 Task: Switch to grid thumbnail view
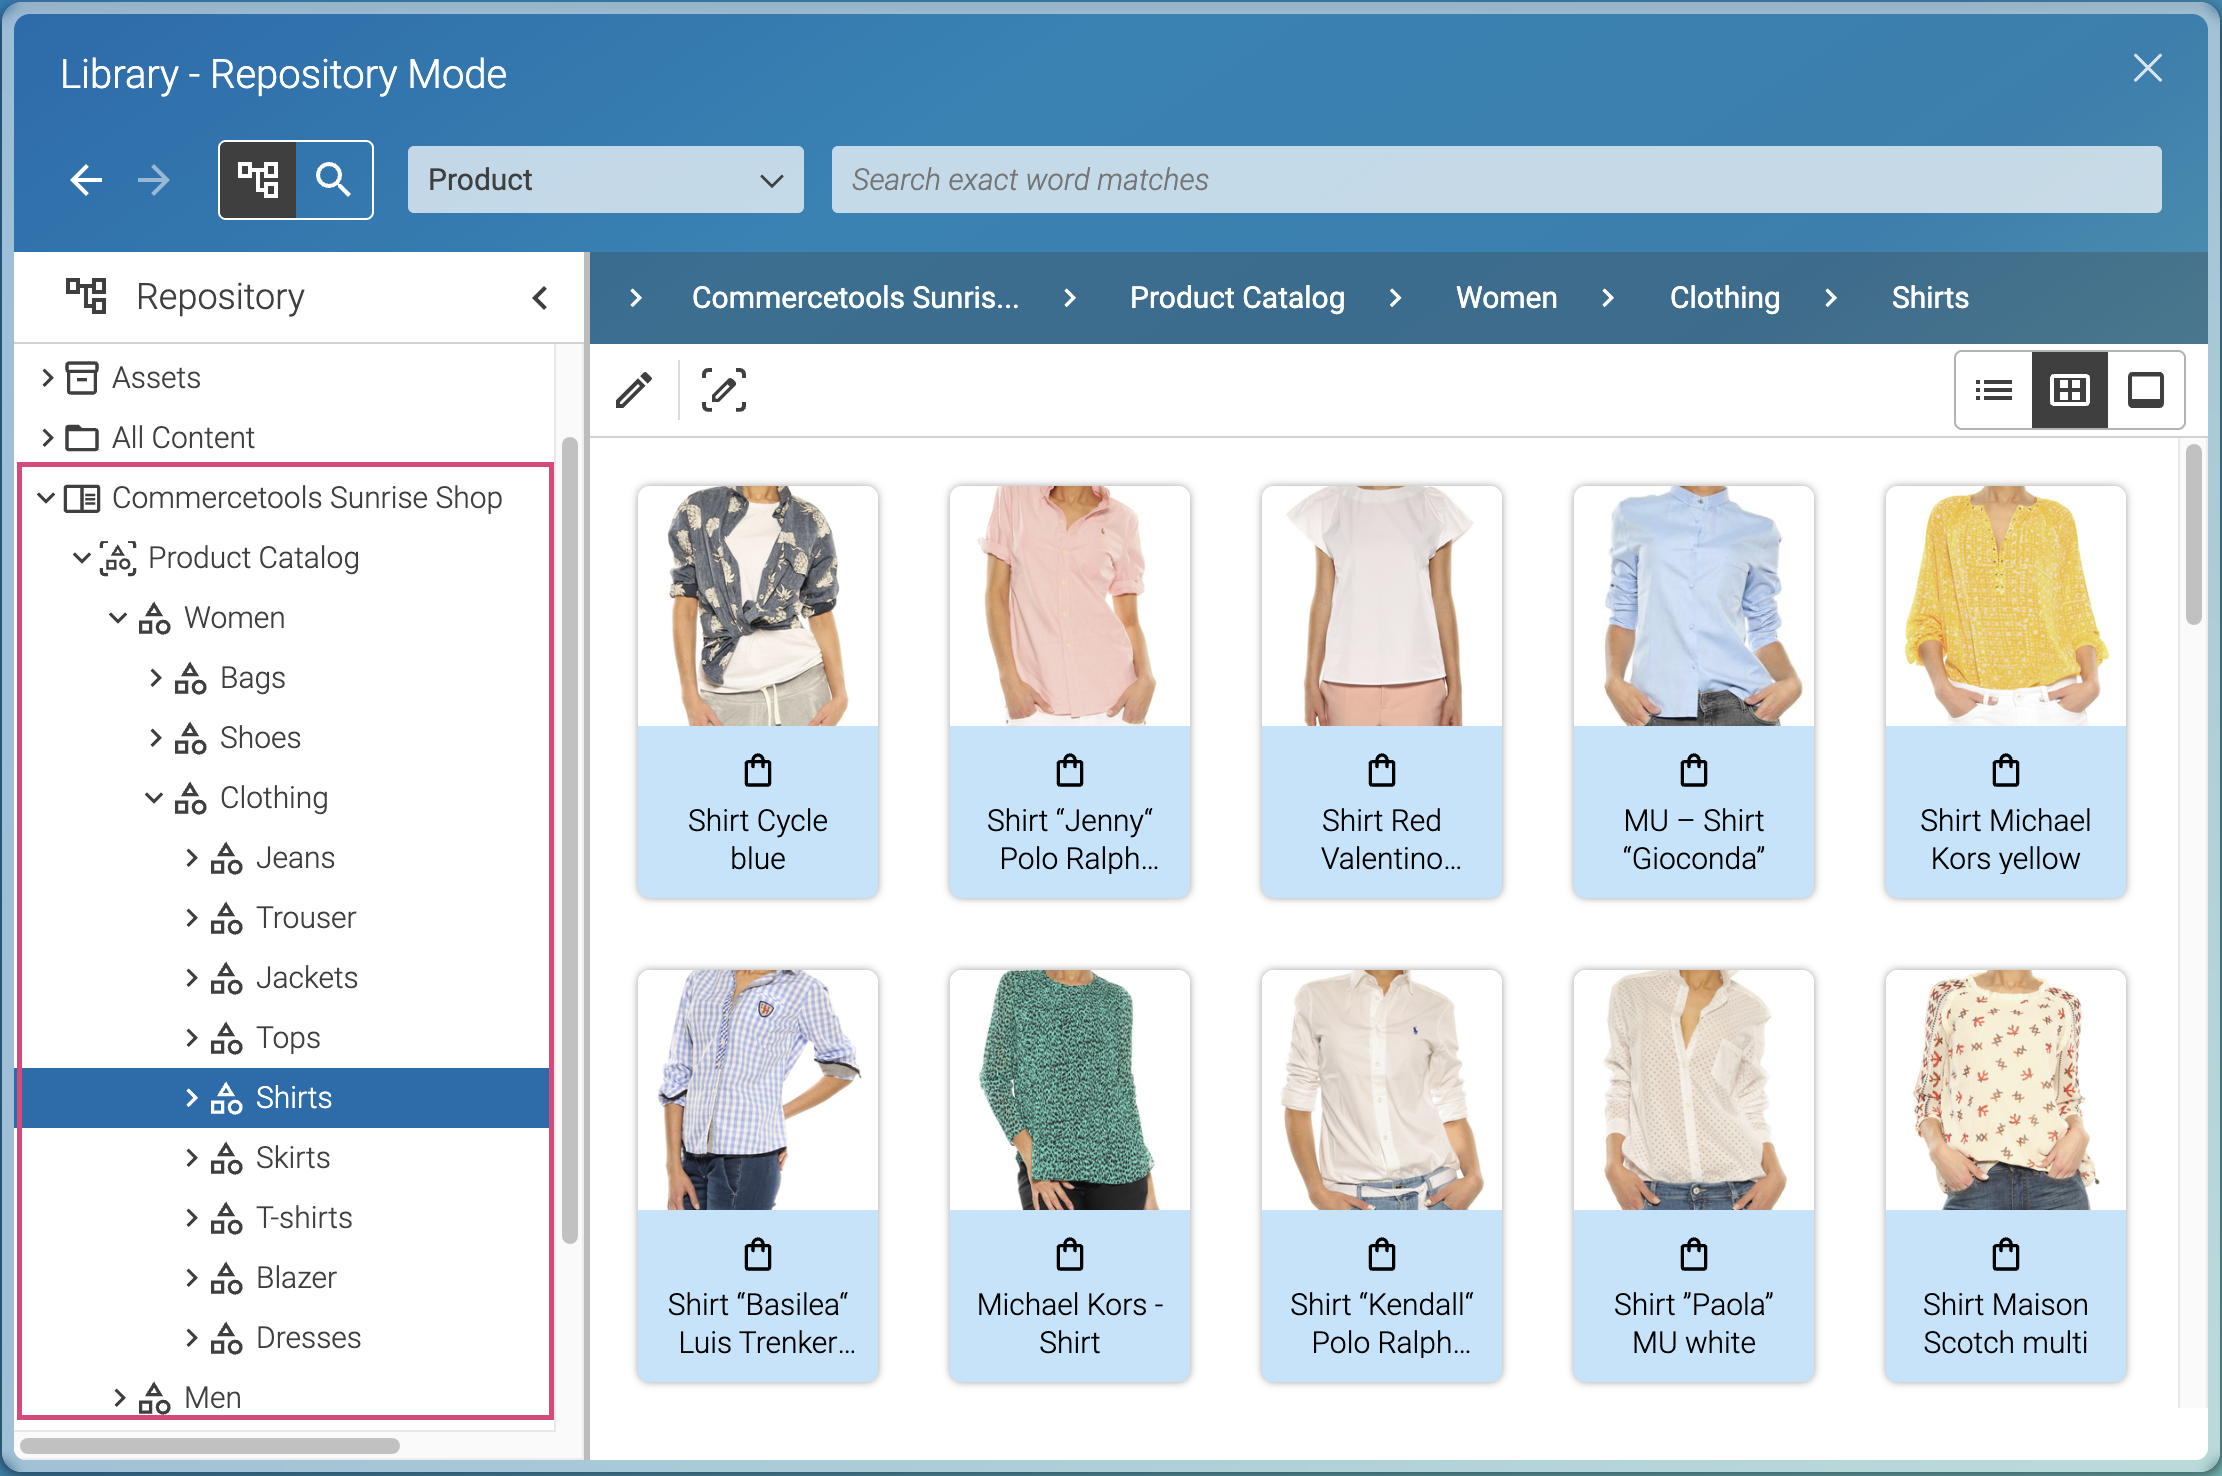coord(2069,390)
